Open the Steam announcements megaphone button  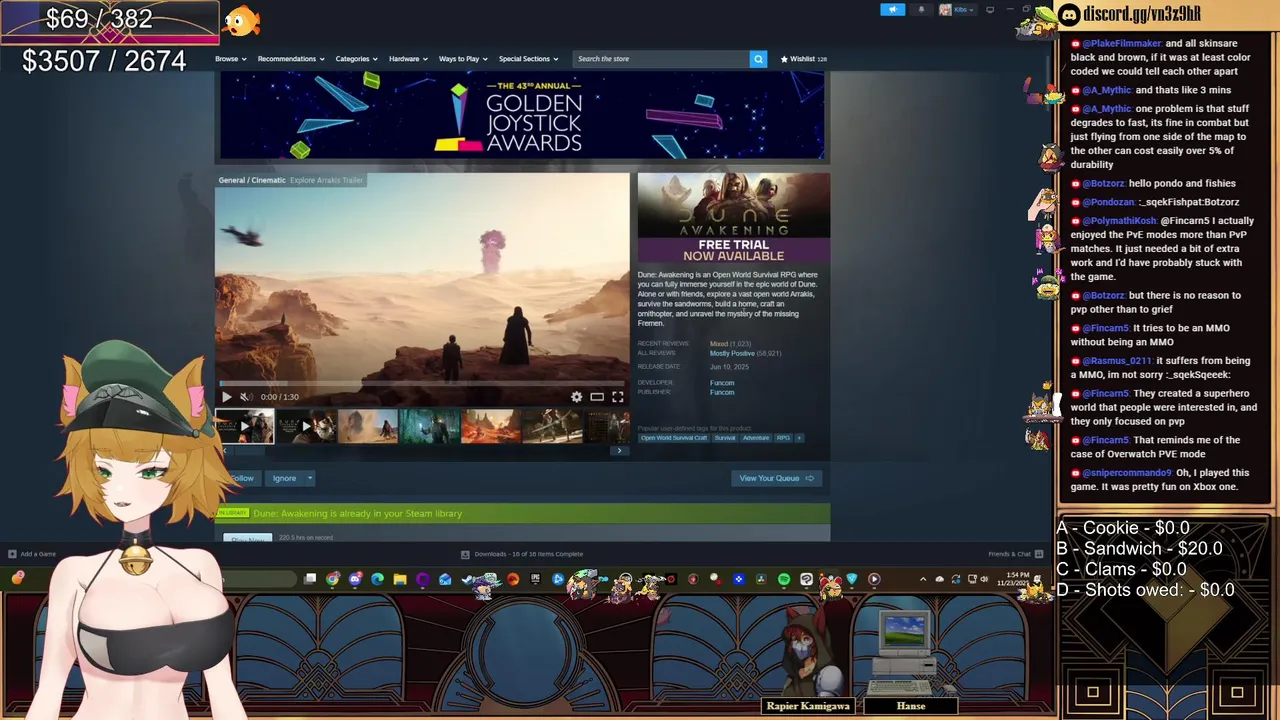click(x=893, y=10)
